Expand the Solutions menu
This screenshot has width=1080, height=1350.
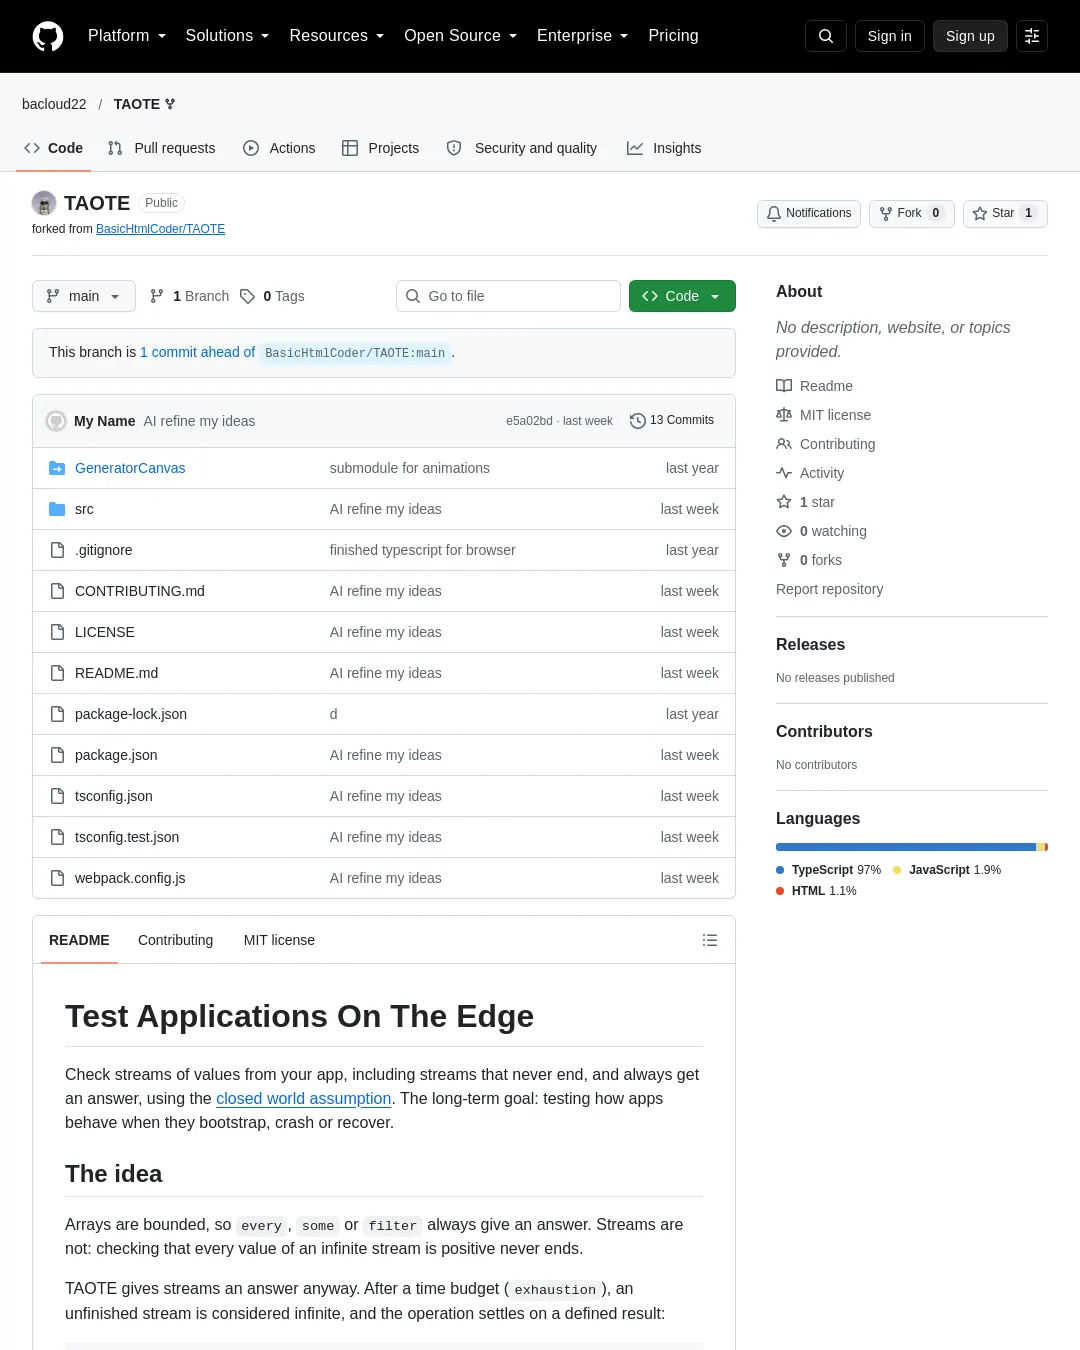coord(228,36)
